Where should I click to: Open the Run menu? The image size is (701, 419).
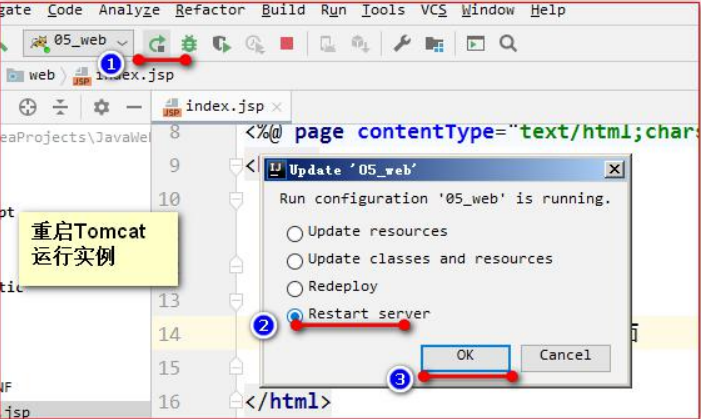334,10
